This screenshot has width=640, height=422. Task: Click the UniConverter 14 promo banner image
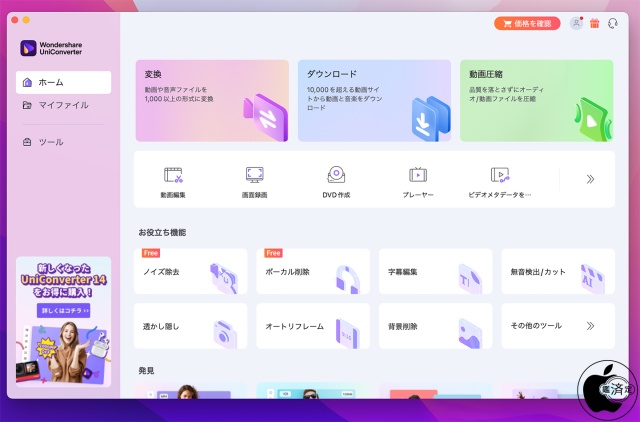pos(63,322)
